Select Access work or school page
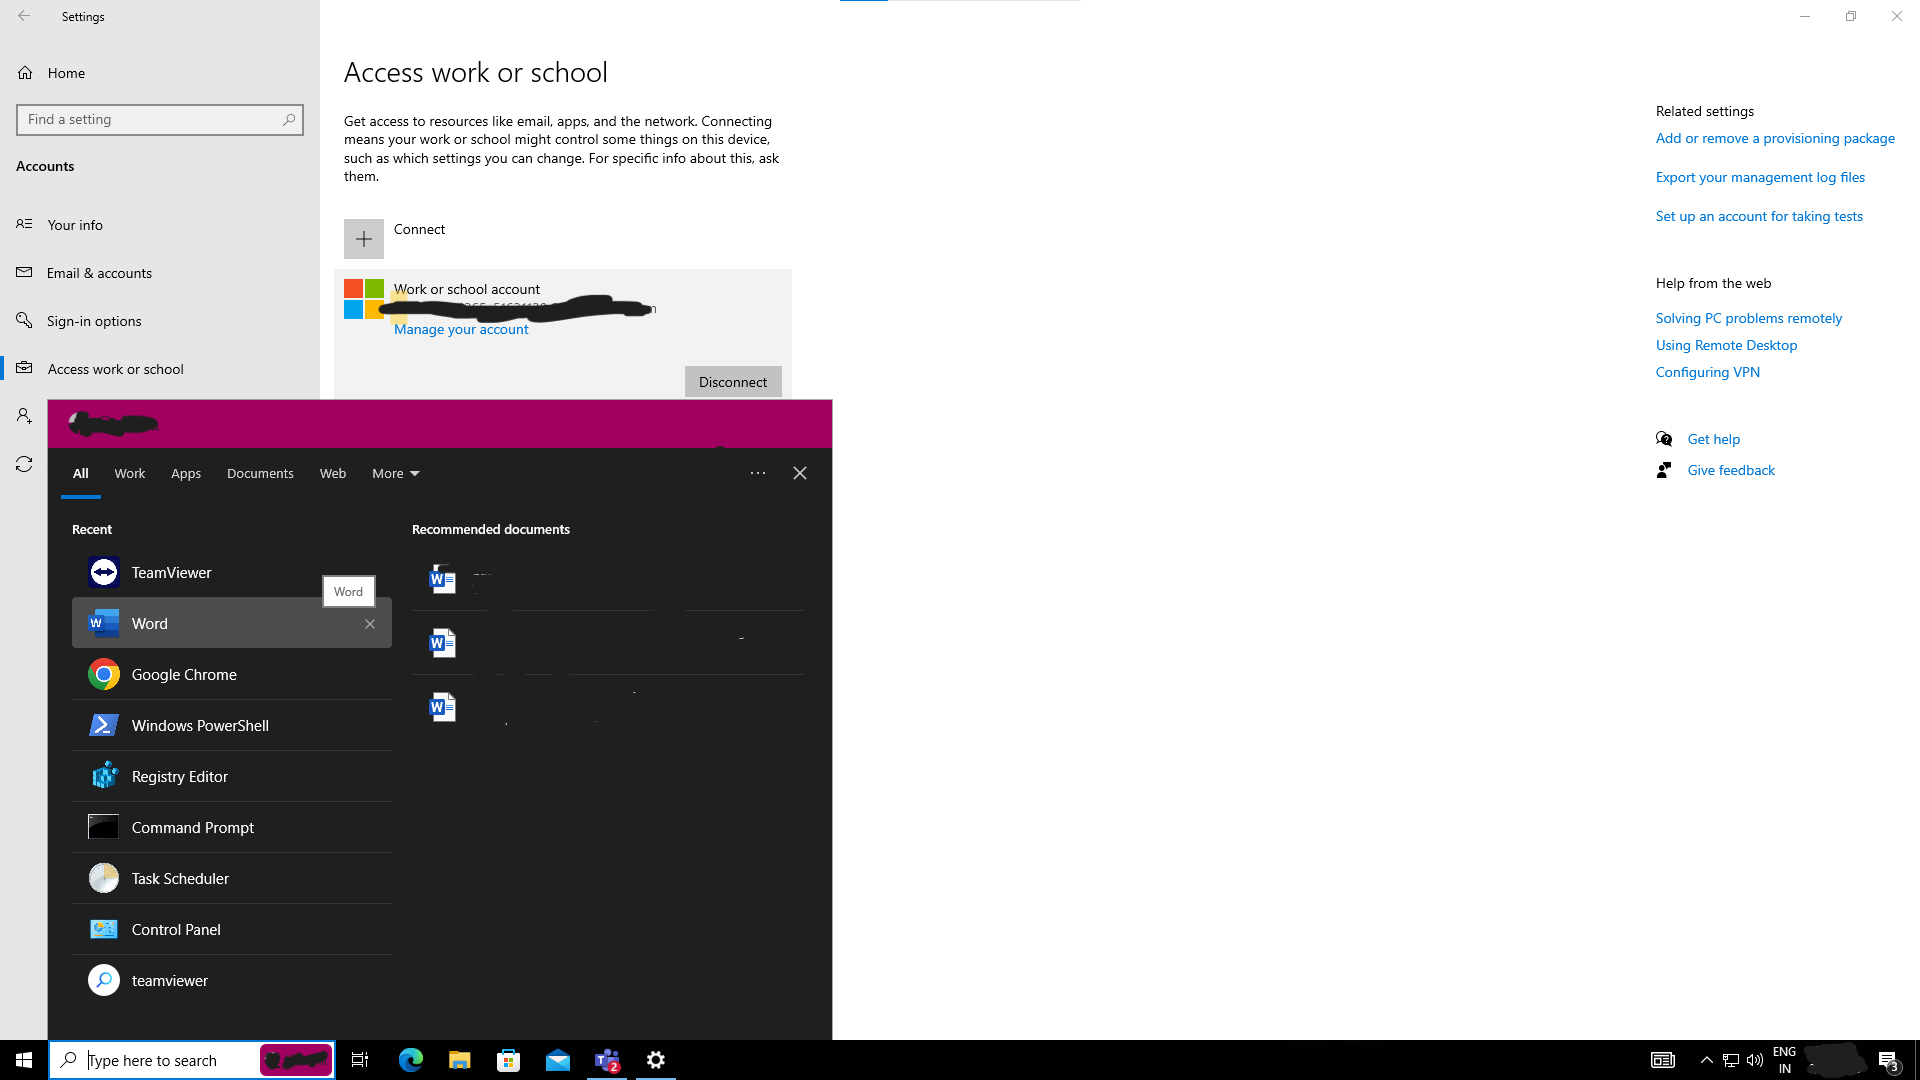This screenshot has width=1920, height=1080. tap(160, 369)
